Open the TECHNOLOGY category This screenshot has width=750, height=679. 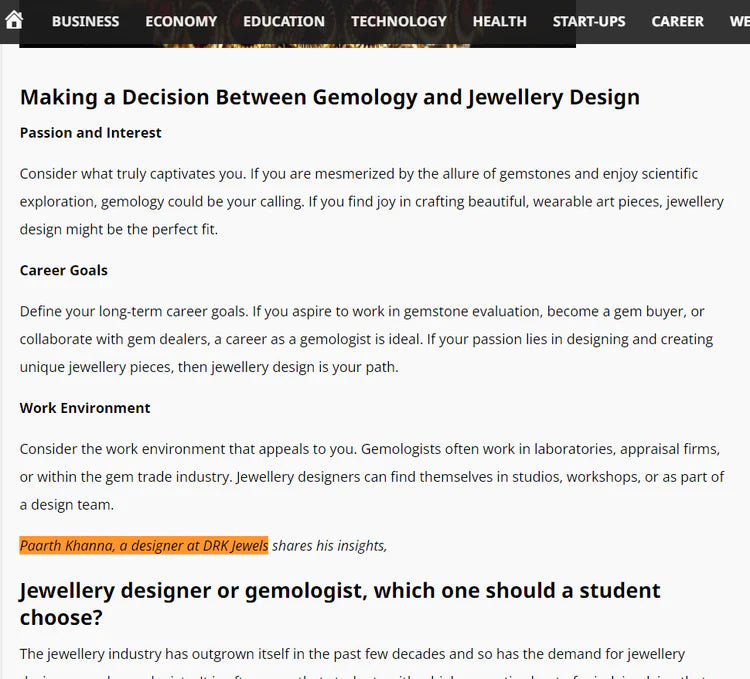[x=399, y=22]
